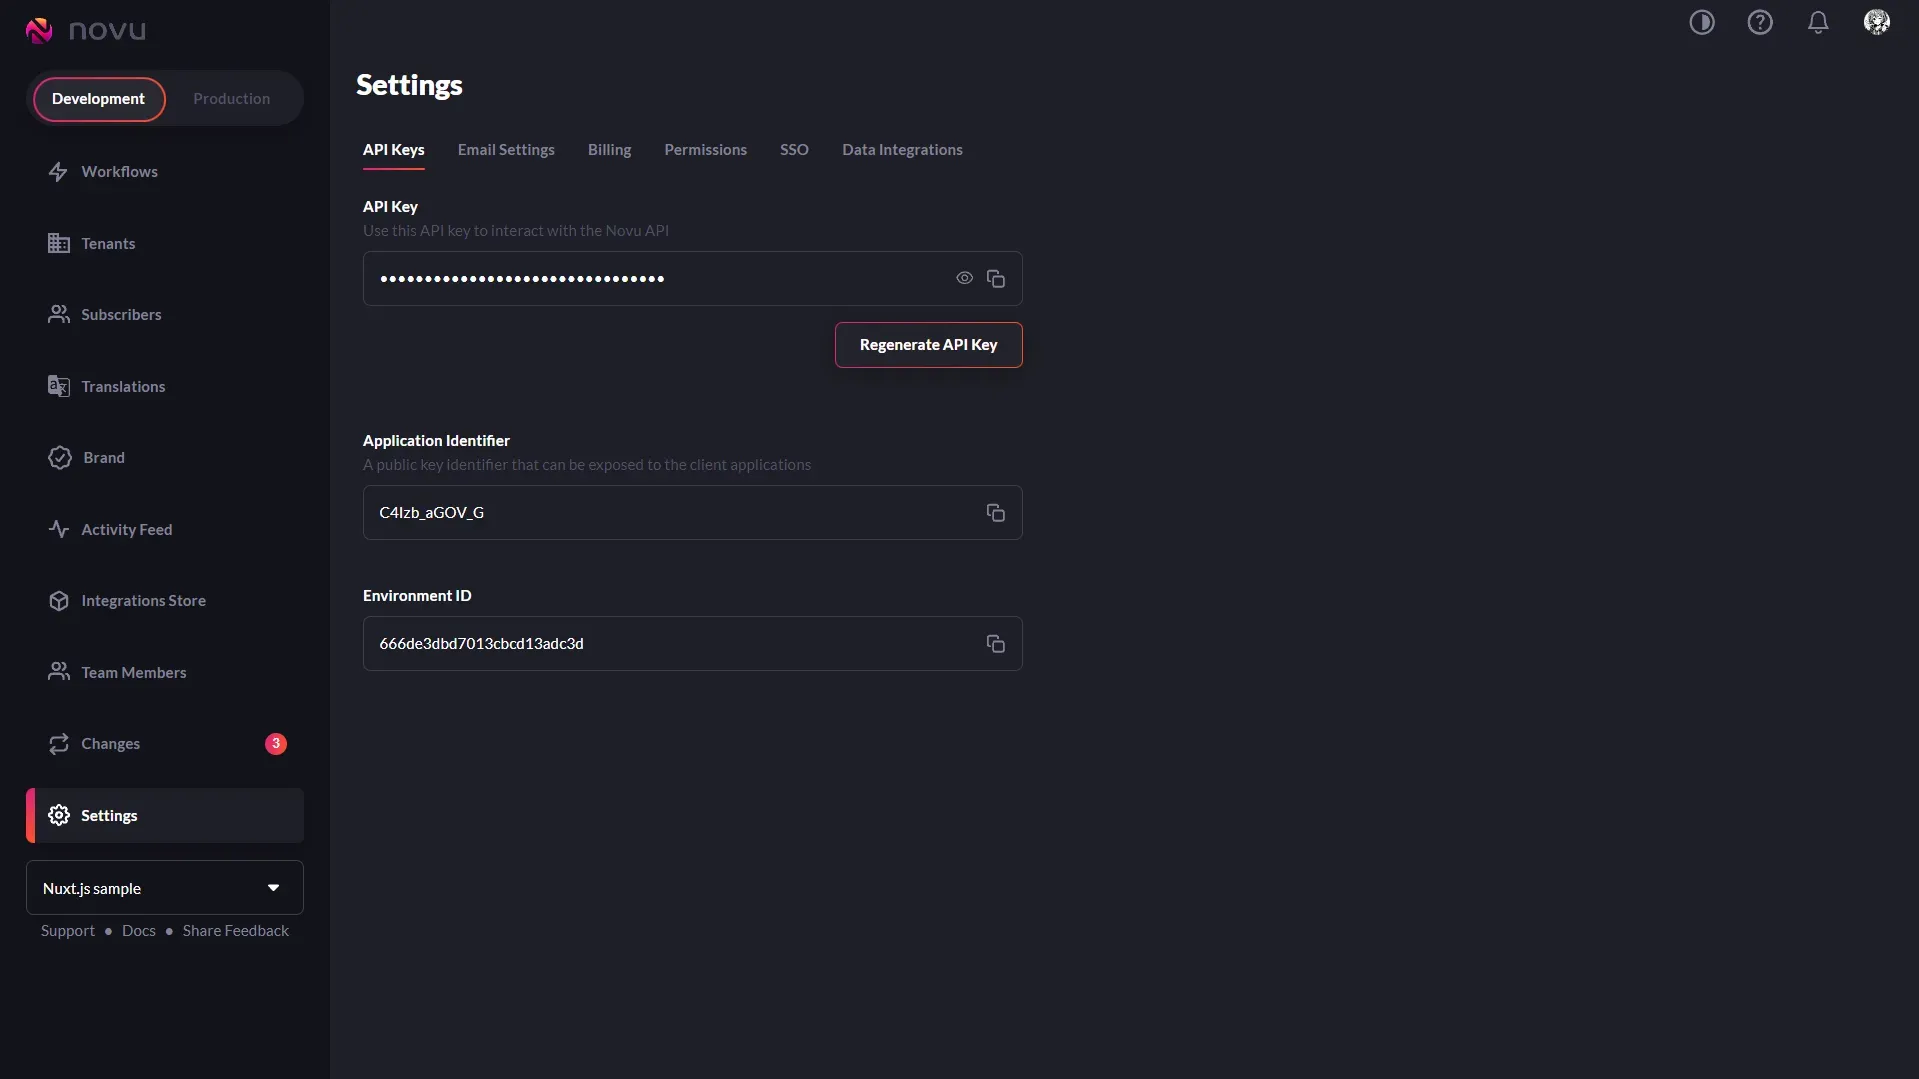Open the Billing tab

pos(609,150)
